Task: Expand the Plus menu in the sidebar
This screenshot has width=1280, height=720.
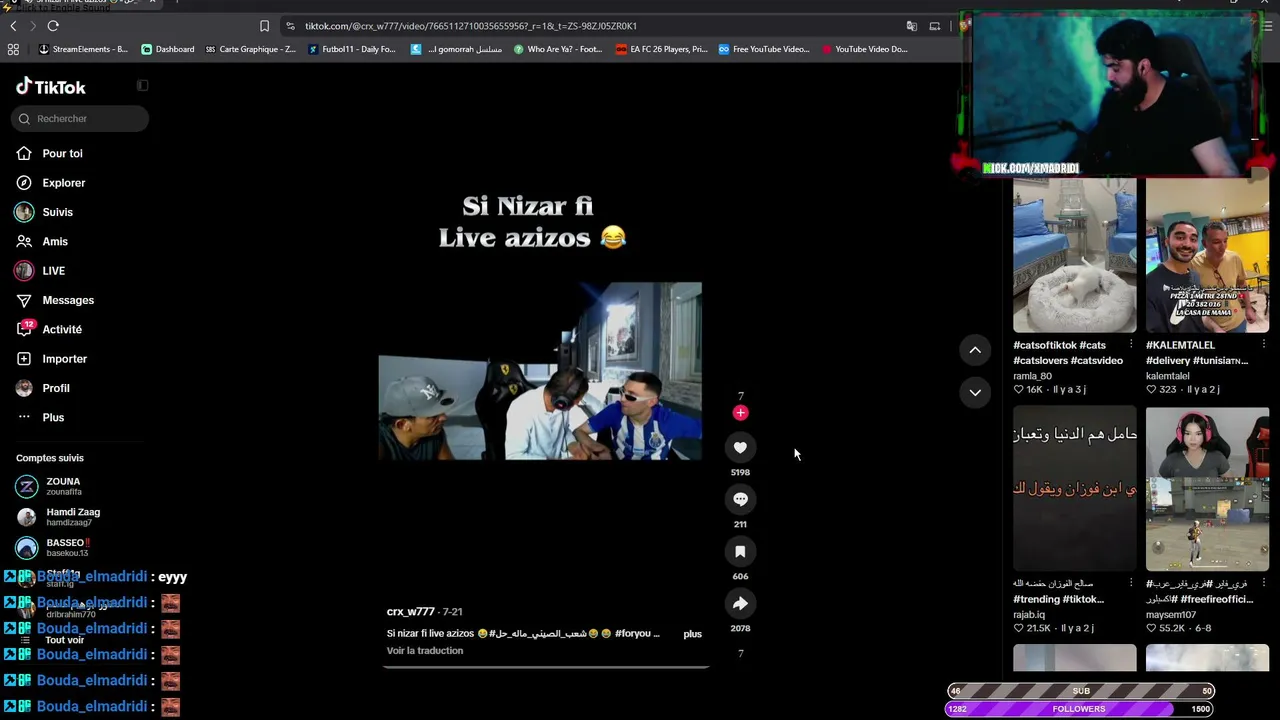Action: point(53,417)
